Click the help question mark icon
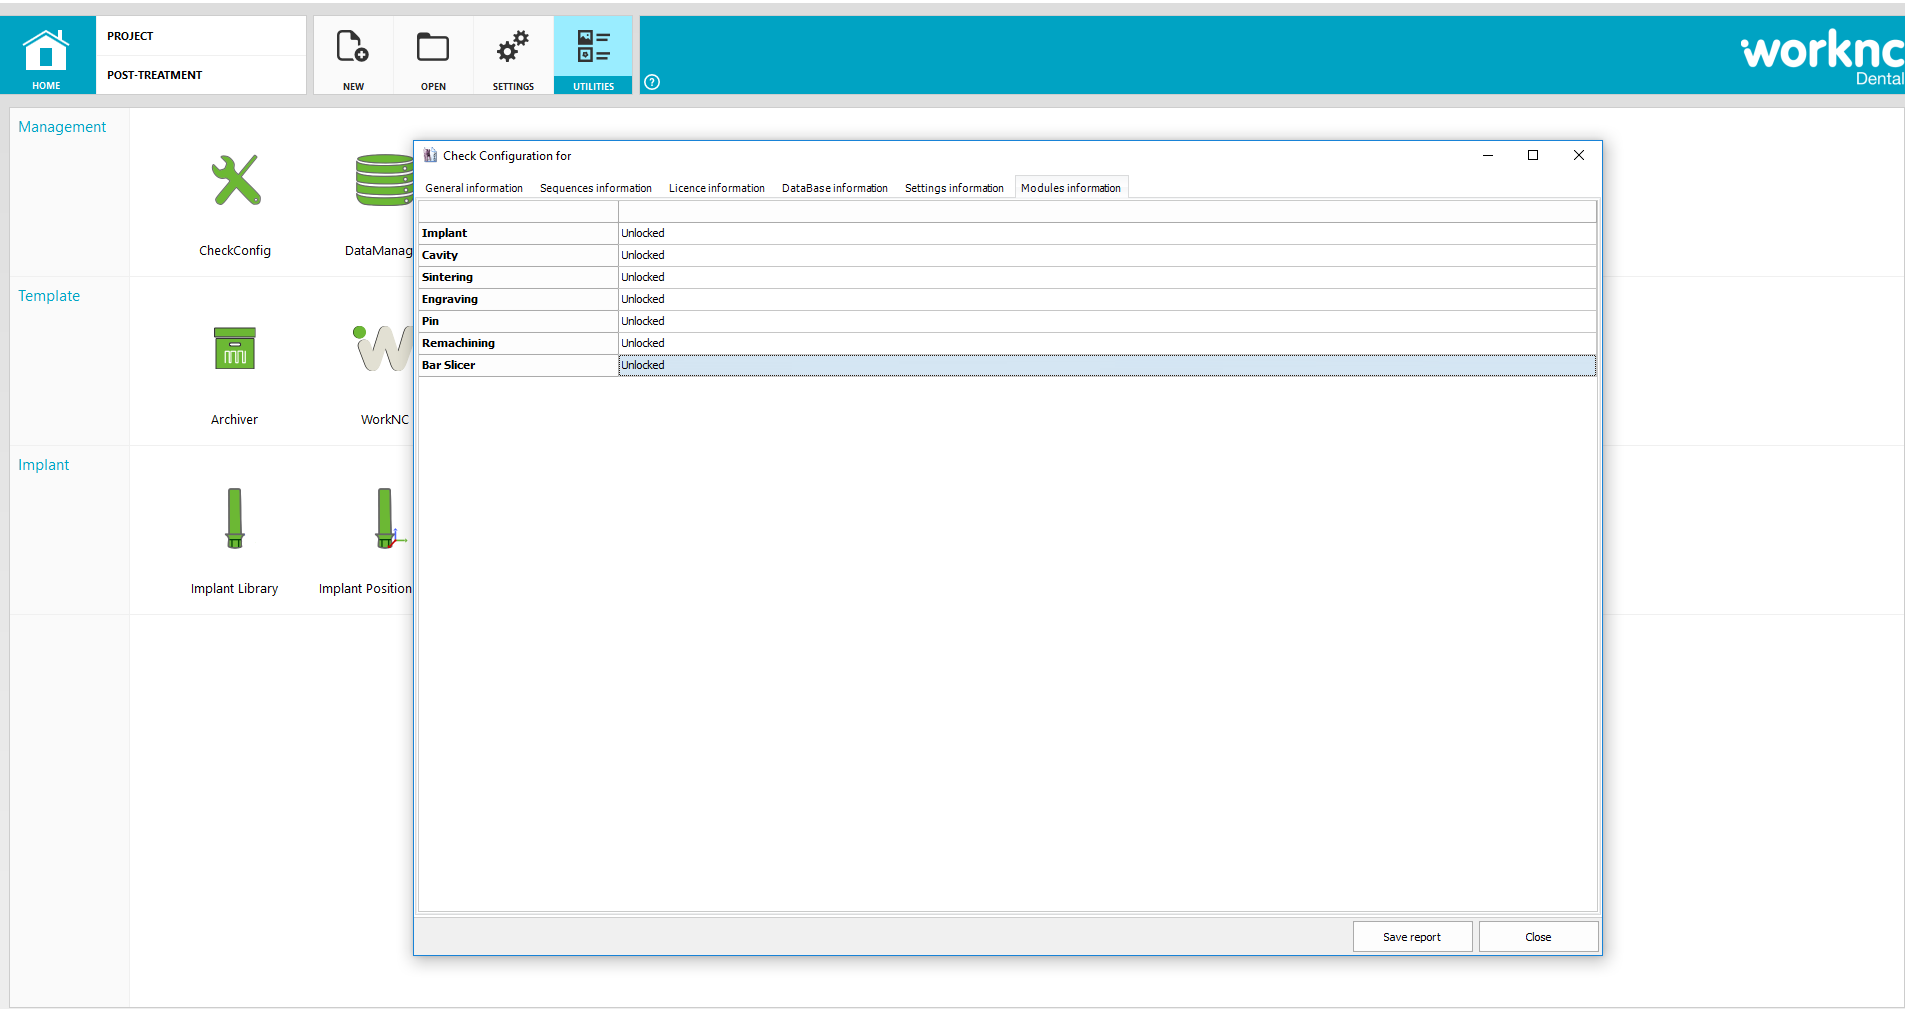The width and height of the screenshot is (1905, 1009). pos(651,83)
